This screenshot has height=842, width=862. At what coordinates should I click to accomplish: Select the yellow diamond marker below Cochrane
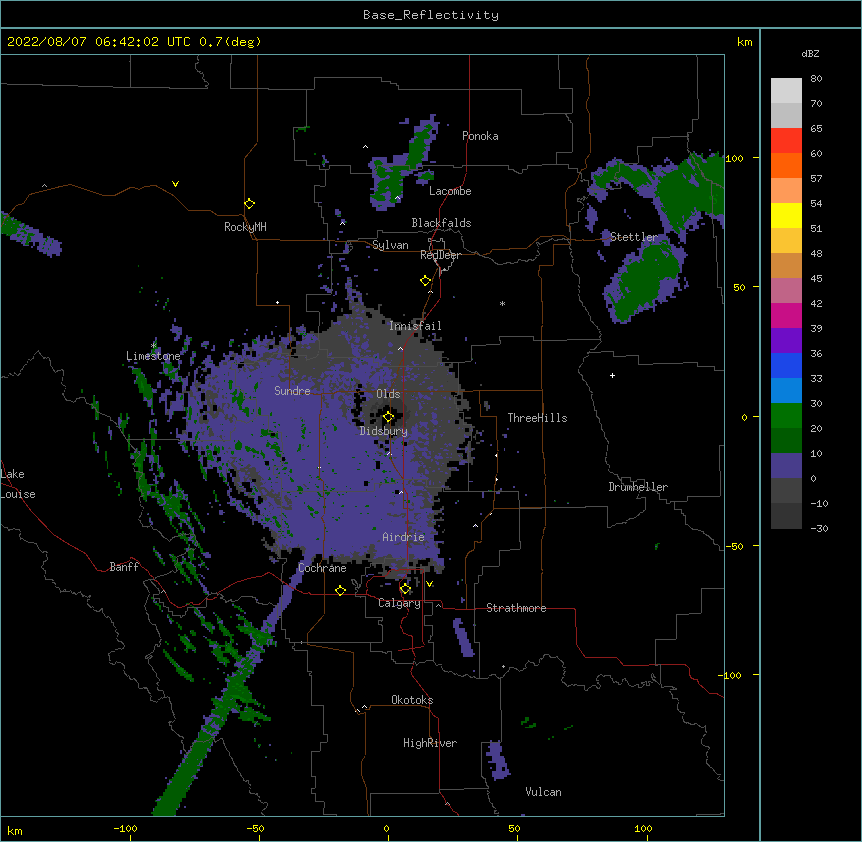(x=340, y=590)
